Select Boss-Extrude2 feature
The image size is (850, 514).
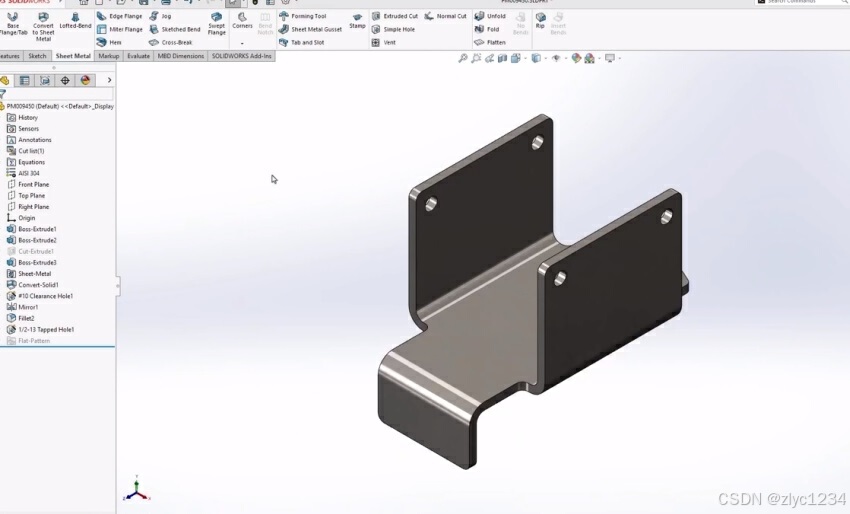31,240
